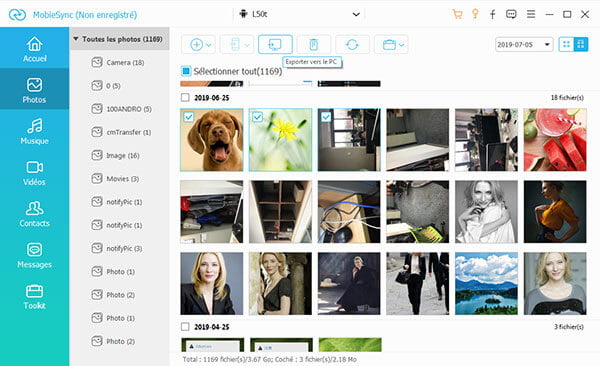The width and height of the screenshot is (600, 366).
Task: Open the hamburger menu
Action: click(531, 14)
